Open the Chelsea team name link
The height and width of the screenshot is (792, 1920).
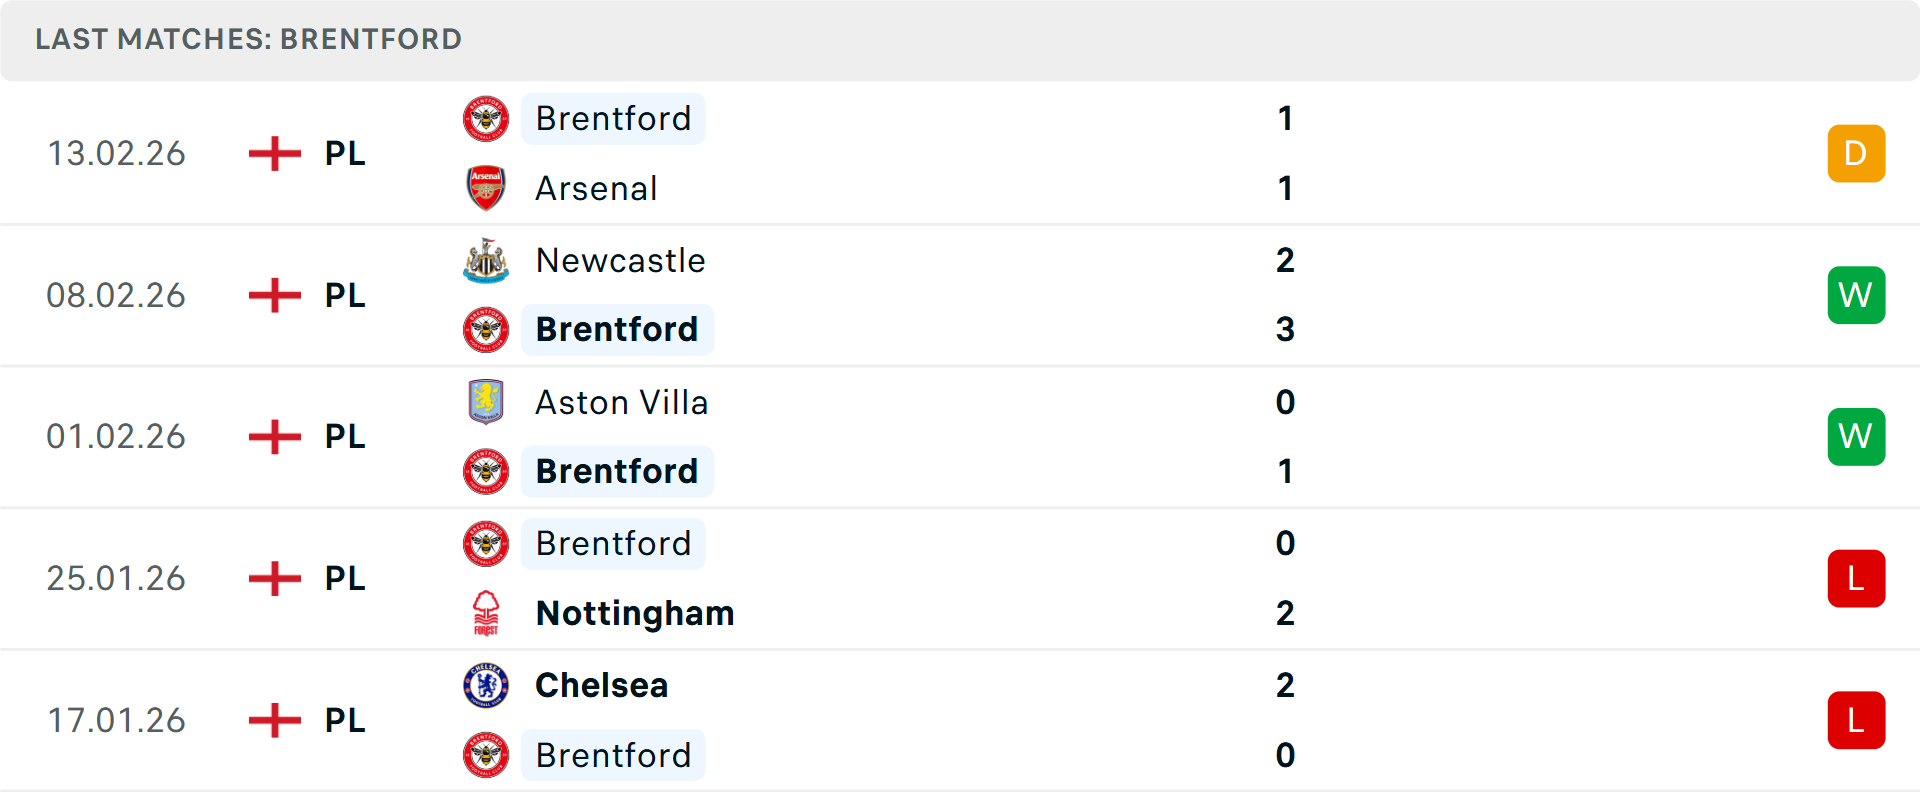click(601, 686)
